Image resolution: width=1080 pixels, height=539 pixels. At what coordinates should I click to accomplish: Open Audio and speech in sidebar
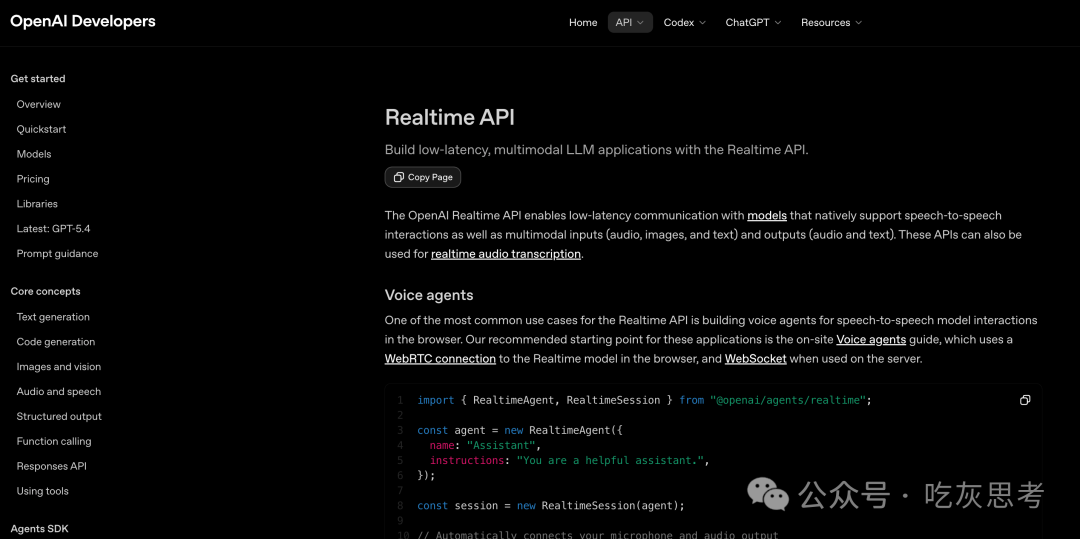(59, 391)
